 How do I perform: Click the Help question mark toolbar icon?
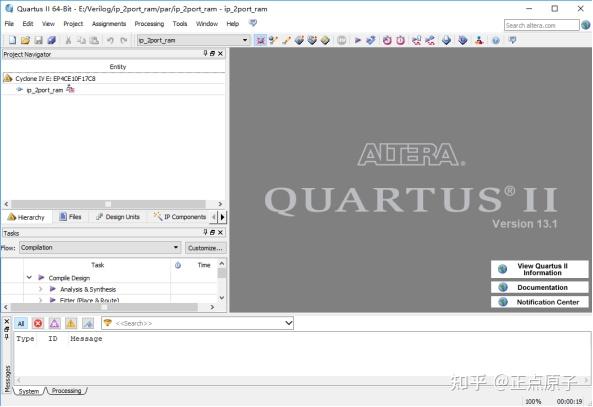pos(496,40)
